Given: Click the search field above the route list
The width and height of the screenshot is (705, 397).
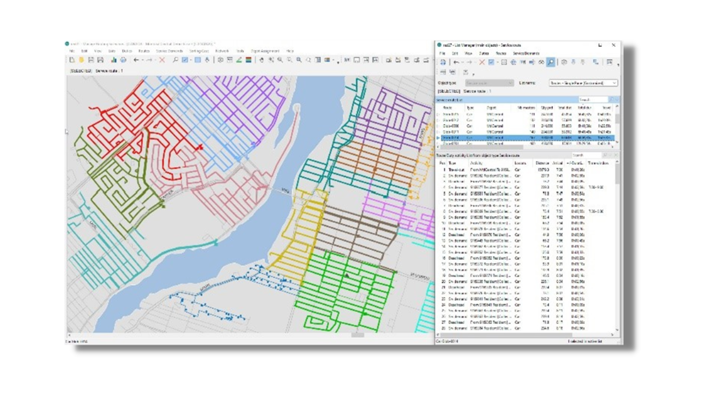Looking at the screenshot, I should (593, 99).
